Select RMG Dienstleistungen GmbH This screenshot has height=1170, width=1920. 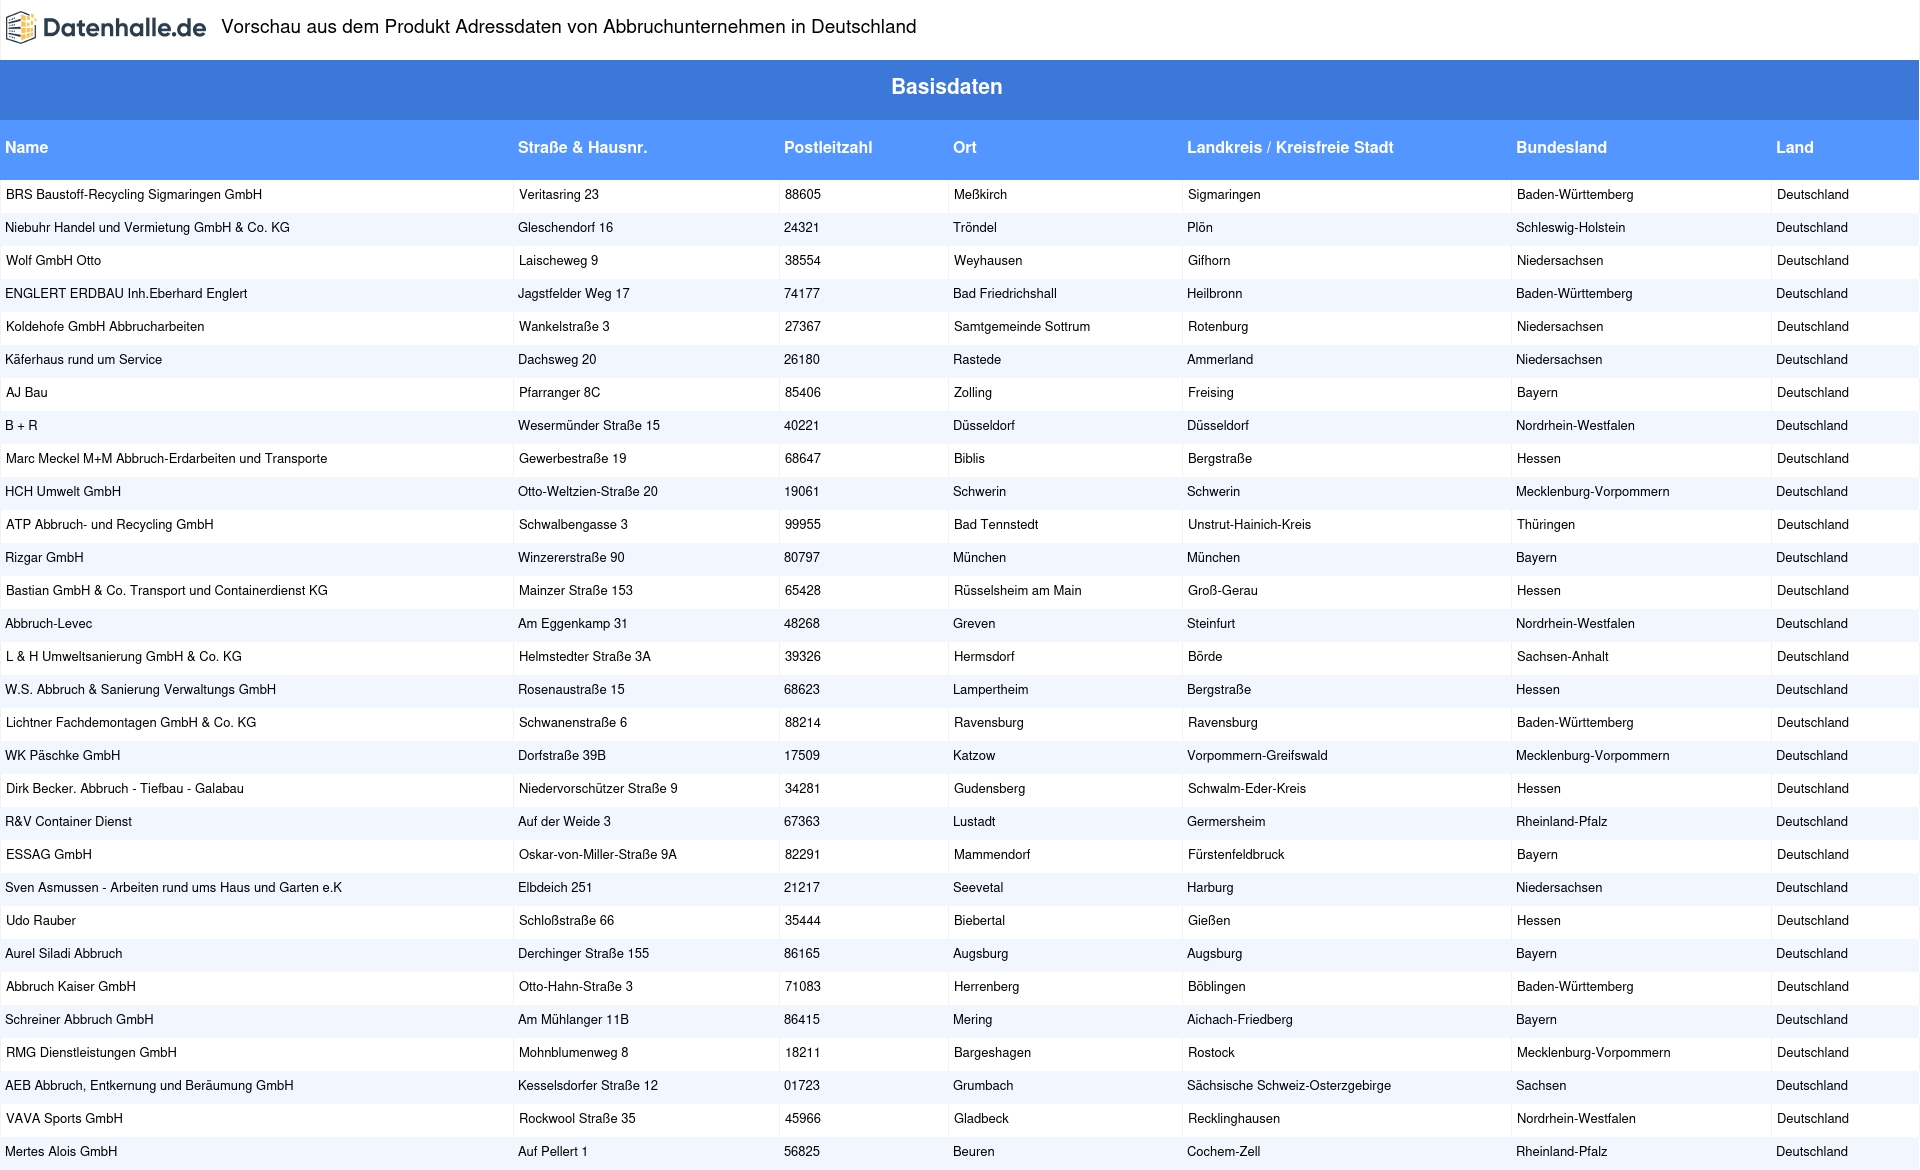pyautogui.click(x=92, y=1053)
